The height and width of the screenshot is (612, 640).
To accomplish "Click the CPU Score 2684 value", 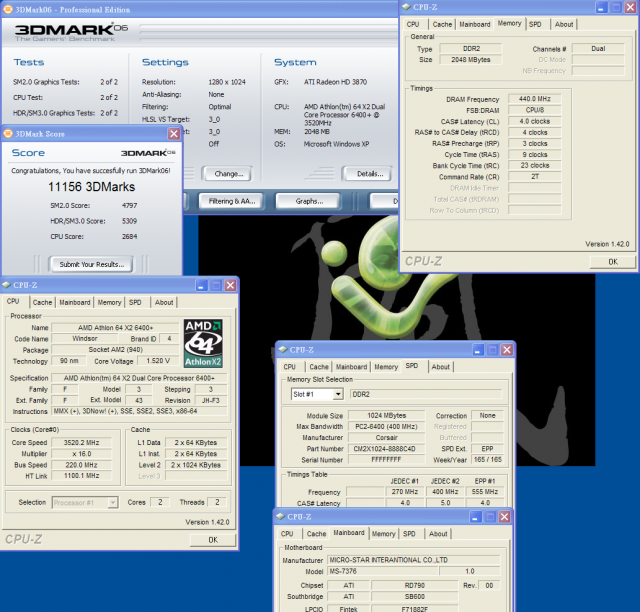I will (129, 237).
